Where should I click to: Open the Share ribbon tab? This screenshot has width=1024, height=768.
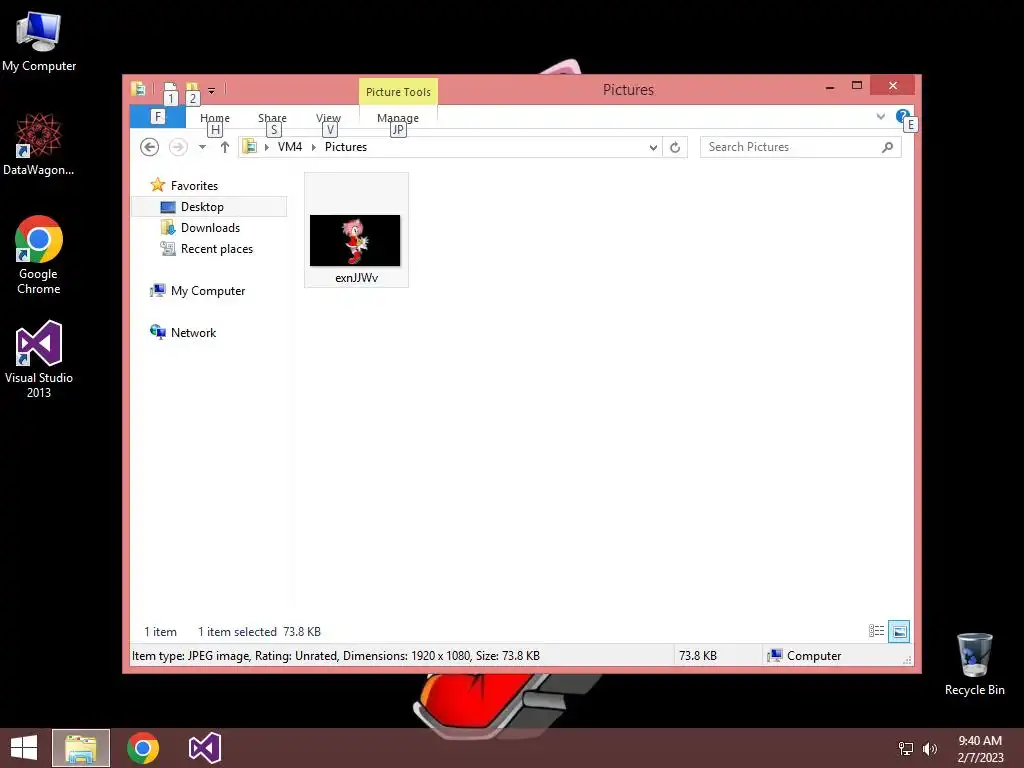coord(272,118)
